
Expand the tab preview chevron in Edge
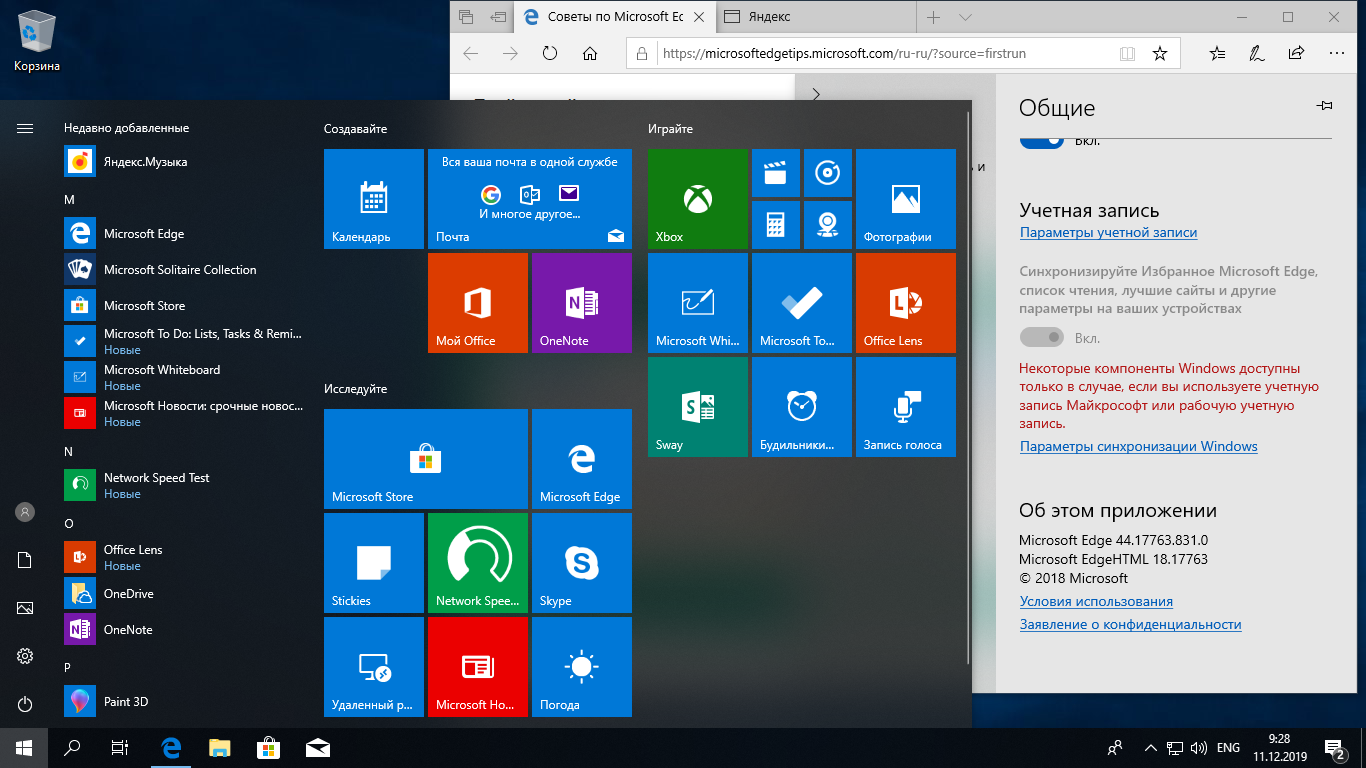965,17
